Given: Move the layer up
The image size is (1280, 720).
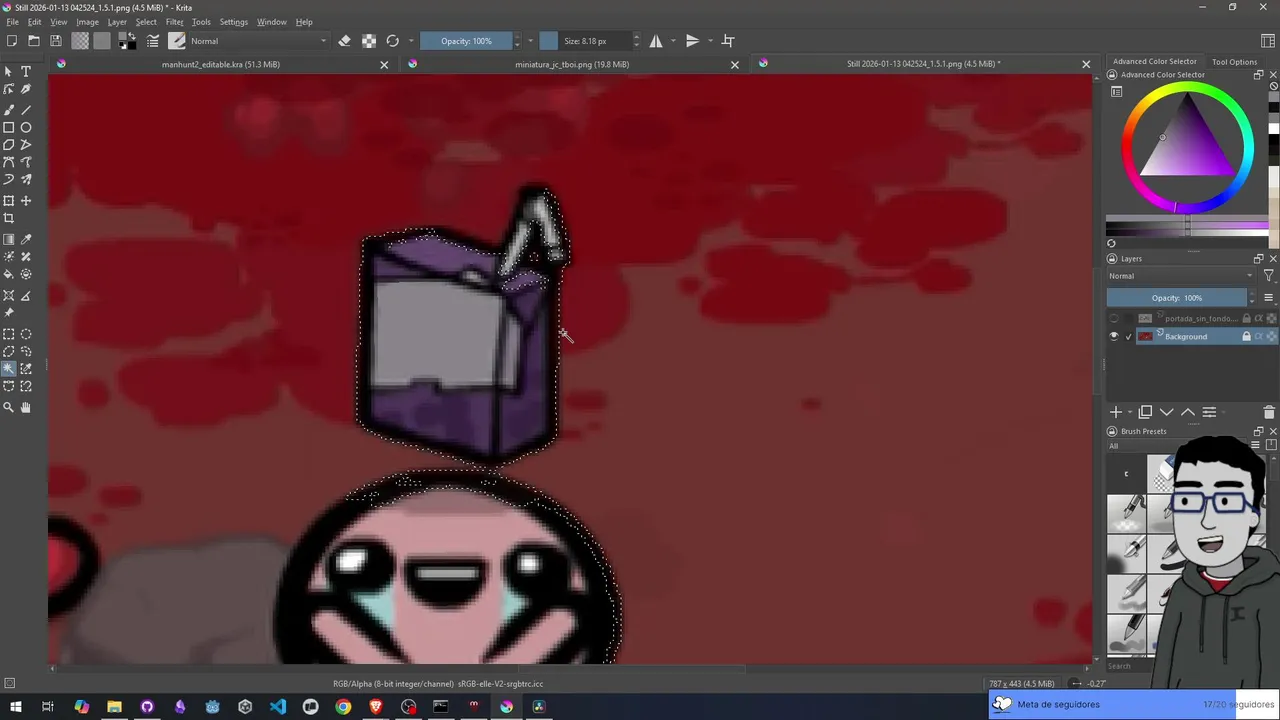Looking at the screenshot, I should point(1188,412).
